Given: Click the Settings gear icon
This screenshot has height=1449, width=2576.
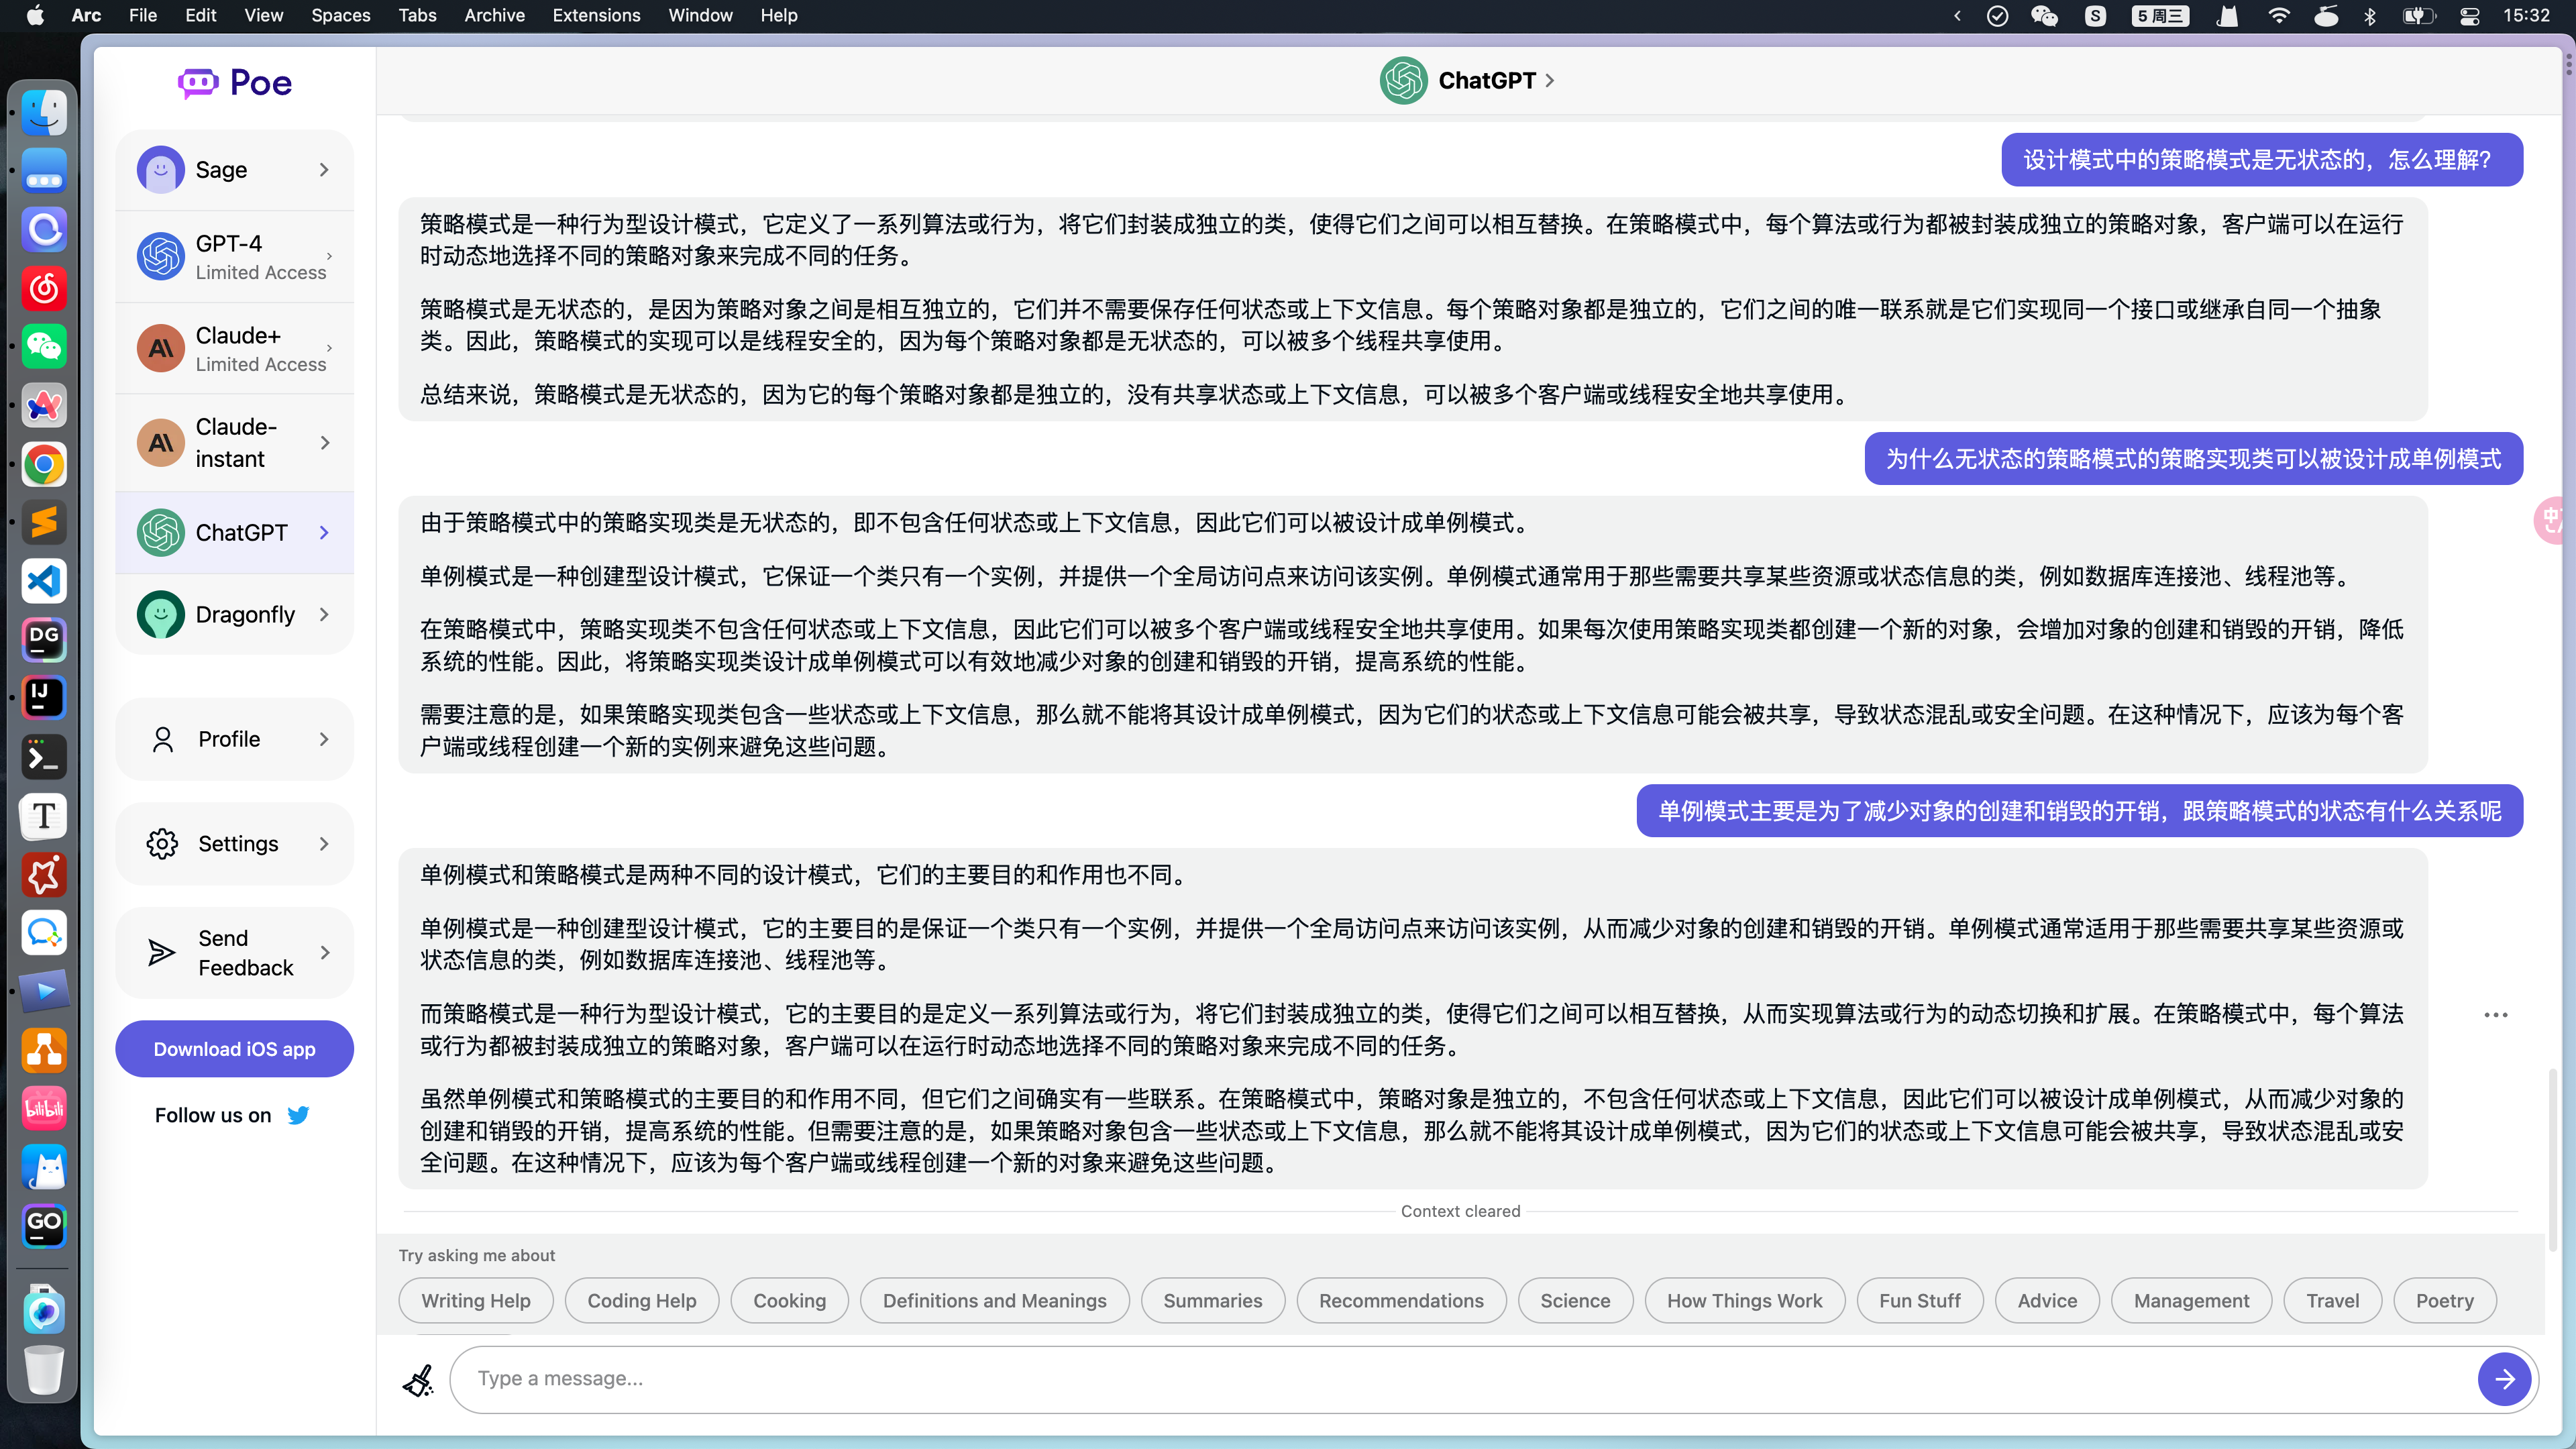Looking at the screenshot, I should [x=162, y=844].
